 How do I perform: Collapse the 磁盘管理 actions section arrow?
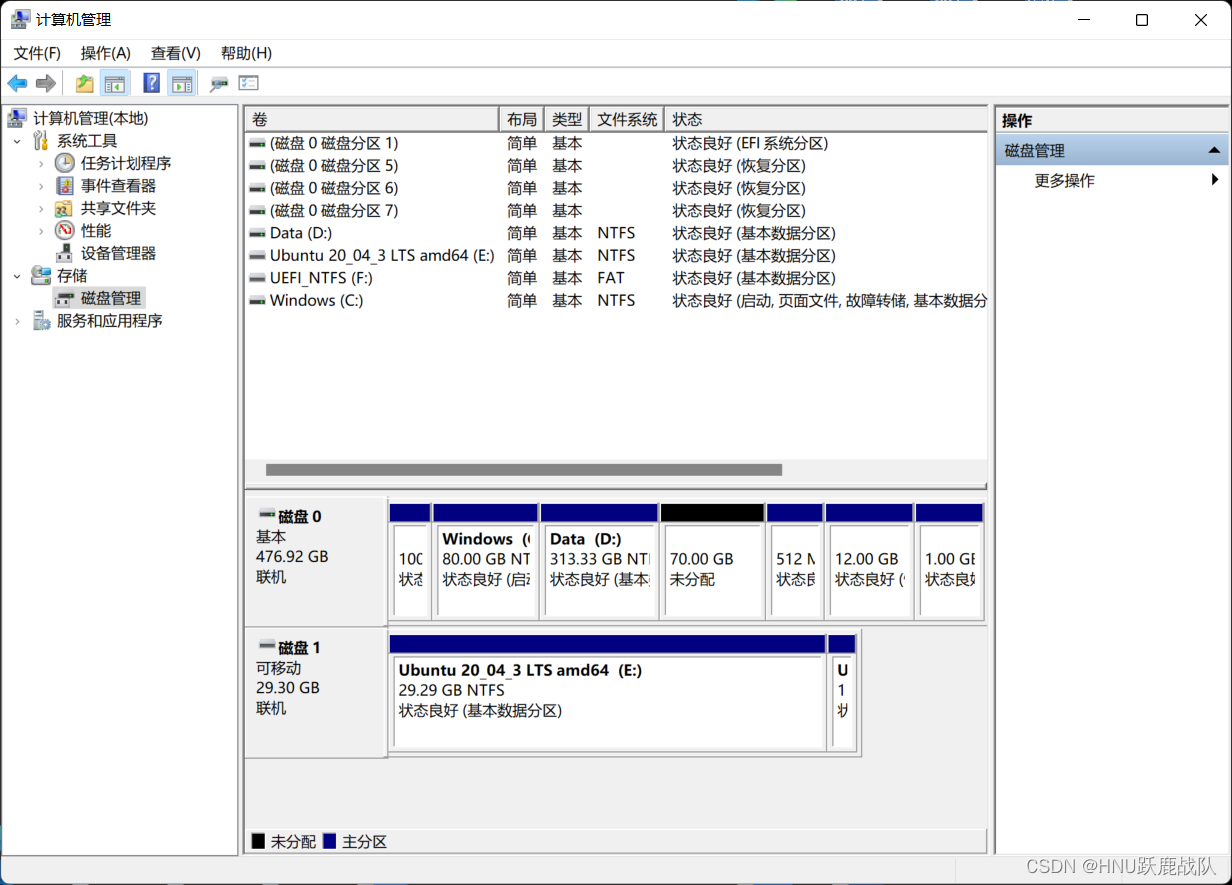point(1214,150)
